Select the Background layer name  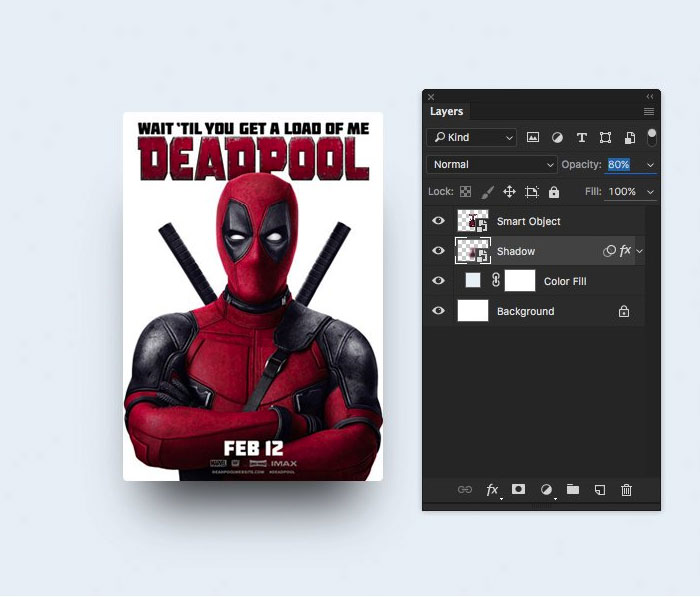pyautogui.click(x=525, y=311)
